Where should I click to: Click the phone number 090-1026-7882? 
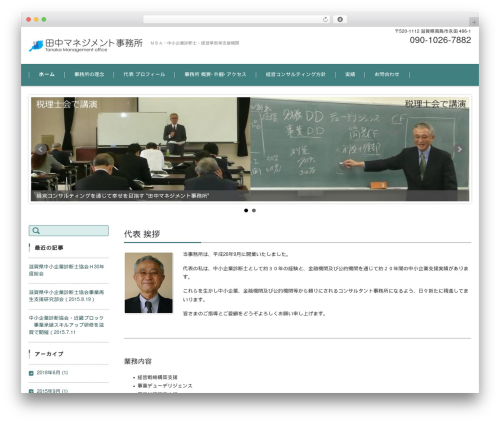click(x=440, y=40)
